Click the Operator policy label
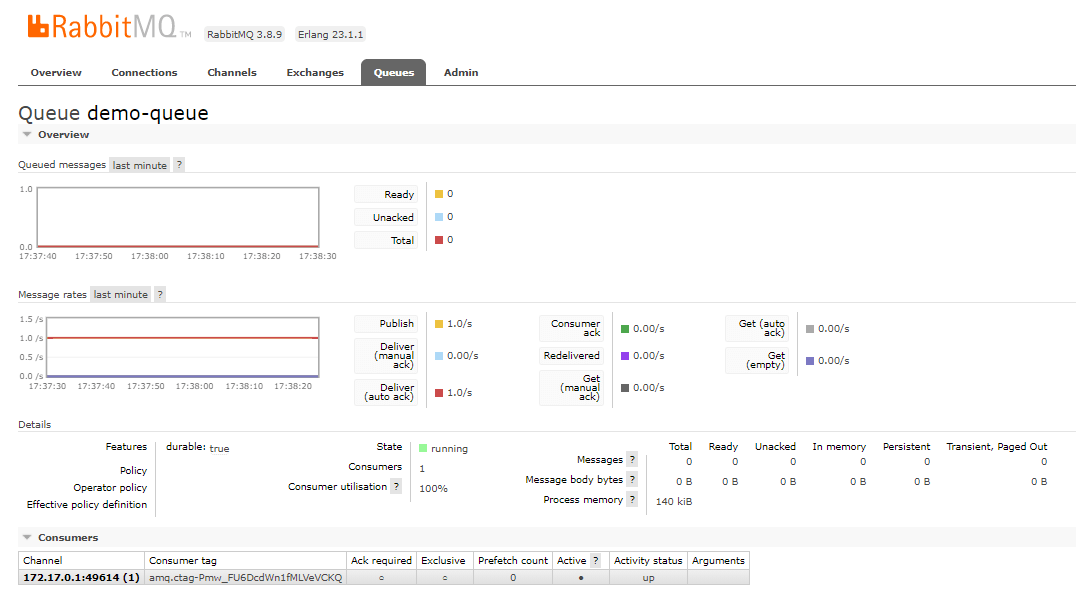 (x=110, y=488)
